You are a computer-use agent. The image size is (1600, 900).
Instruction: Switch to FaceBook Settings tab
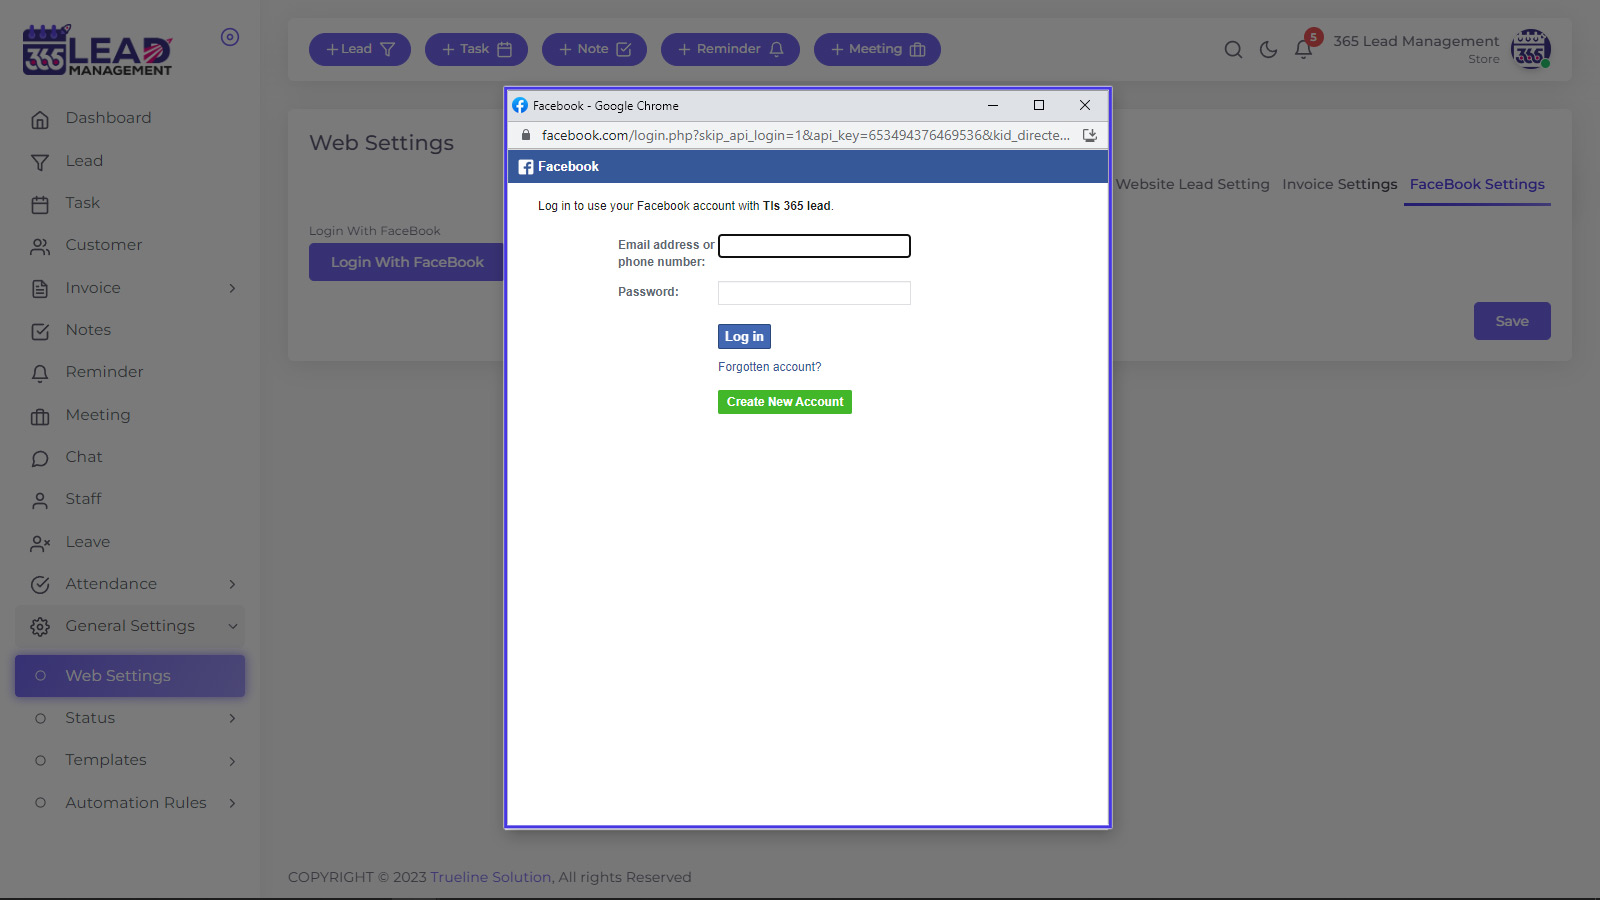1477,184
